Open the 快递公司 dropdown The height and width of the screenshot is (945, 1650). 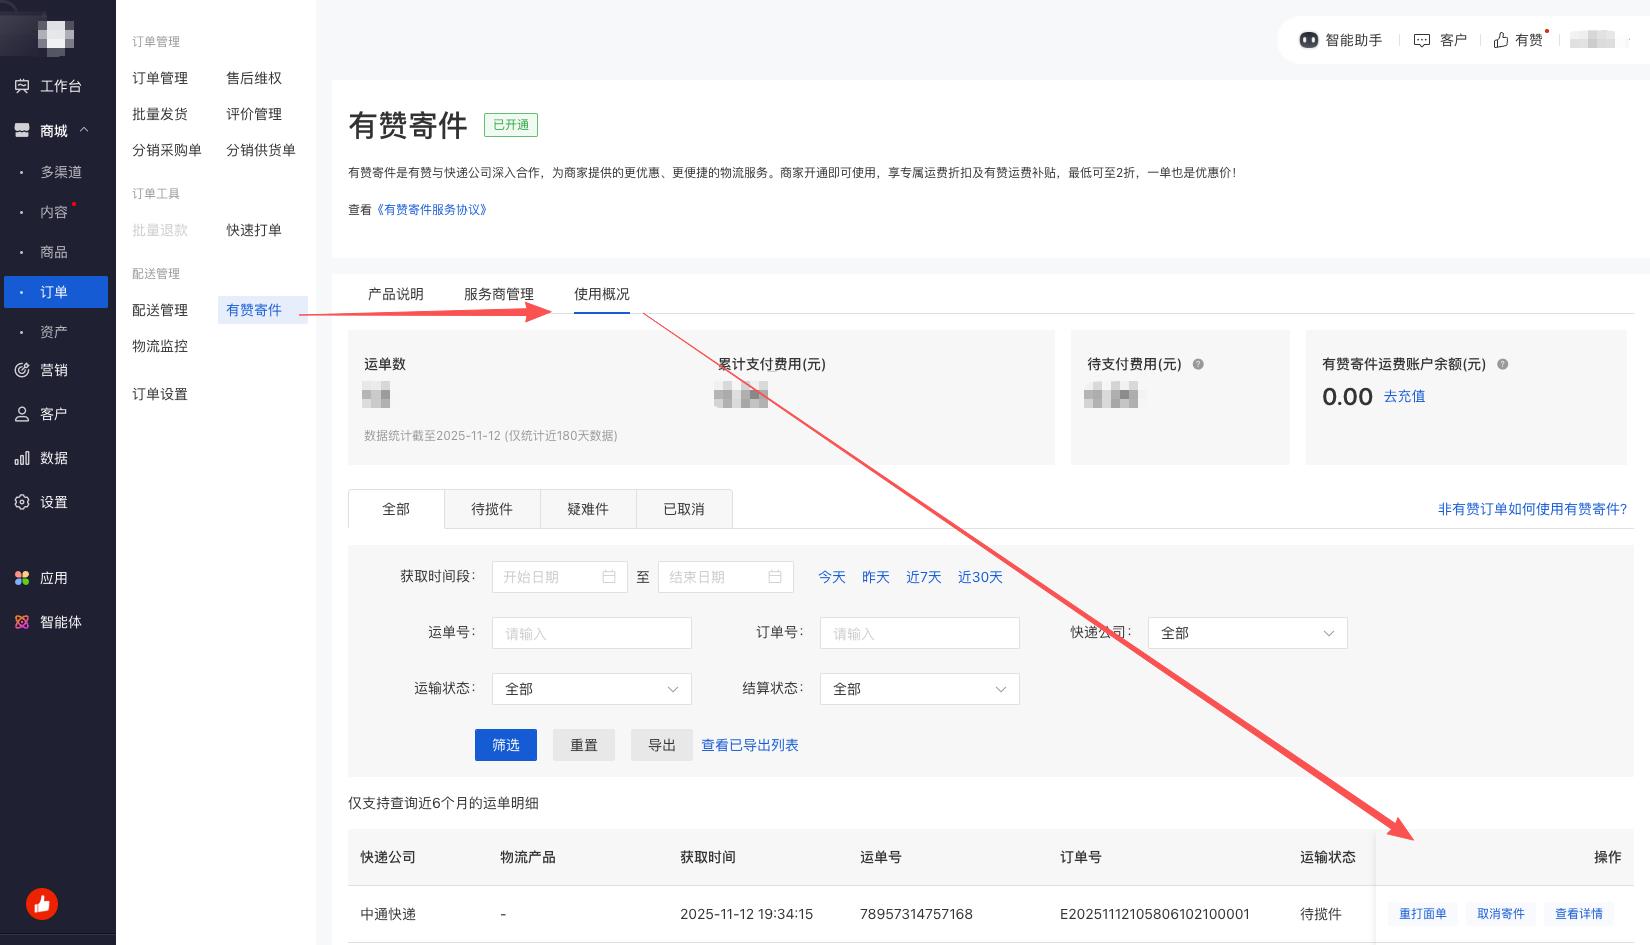click(1247, 633)
